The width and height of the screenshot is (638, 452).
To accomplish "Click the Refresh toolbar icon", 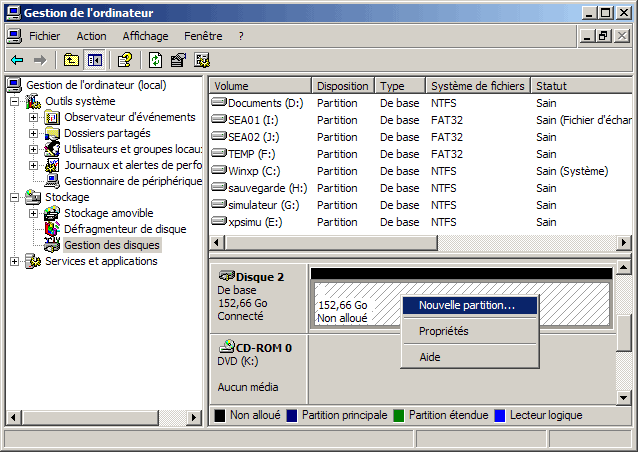I will pyautogui.click(x=156, y=60).
